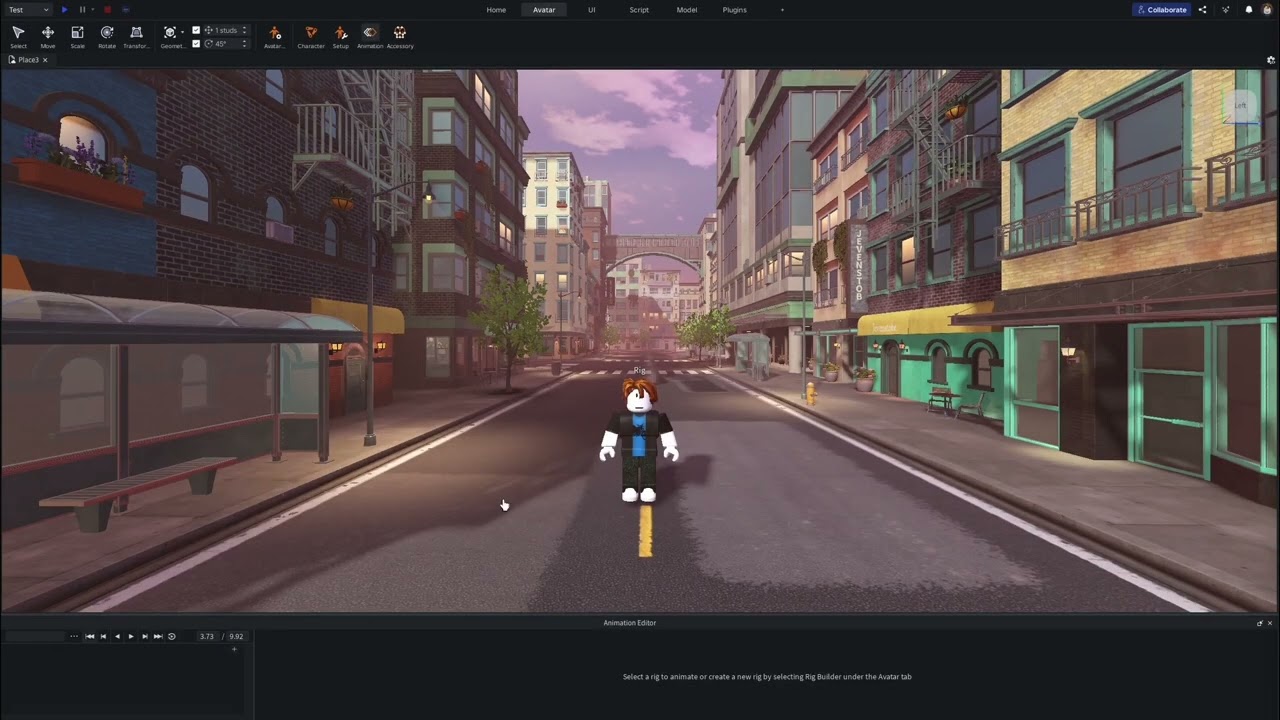
Task: Switch to the Home tab
Action: 496,9
